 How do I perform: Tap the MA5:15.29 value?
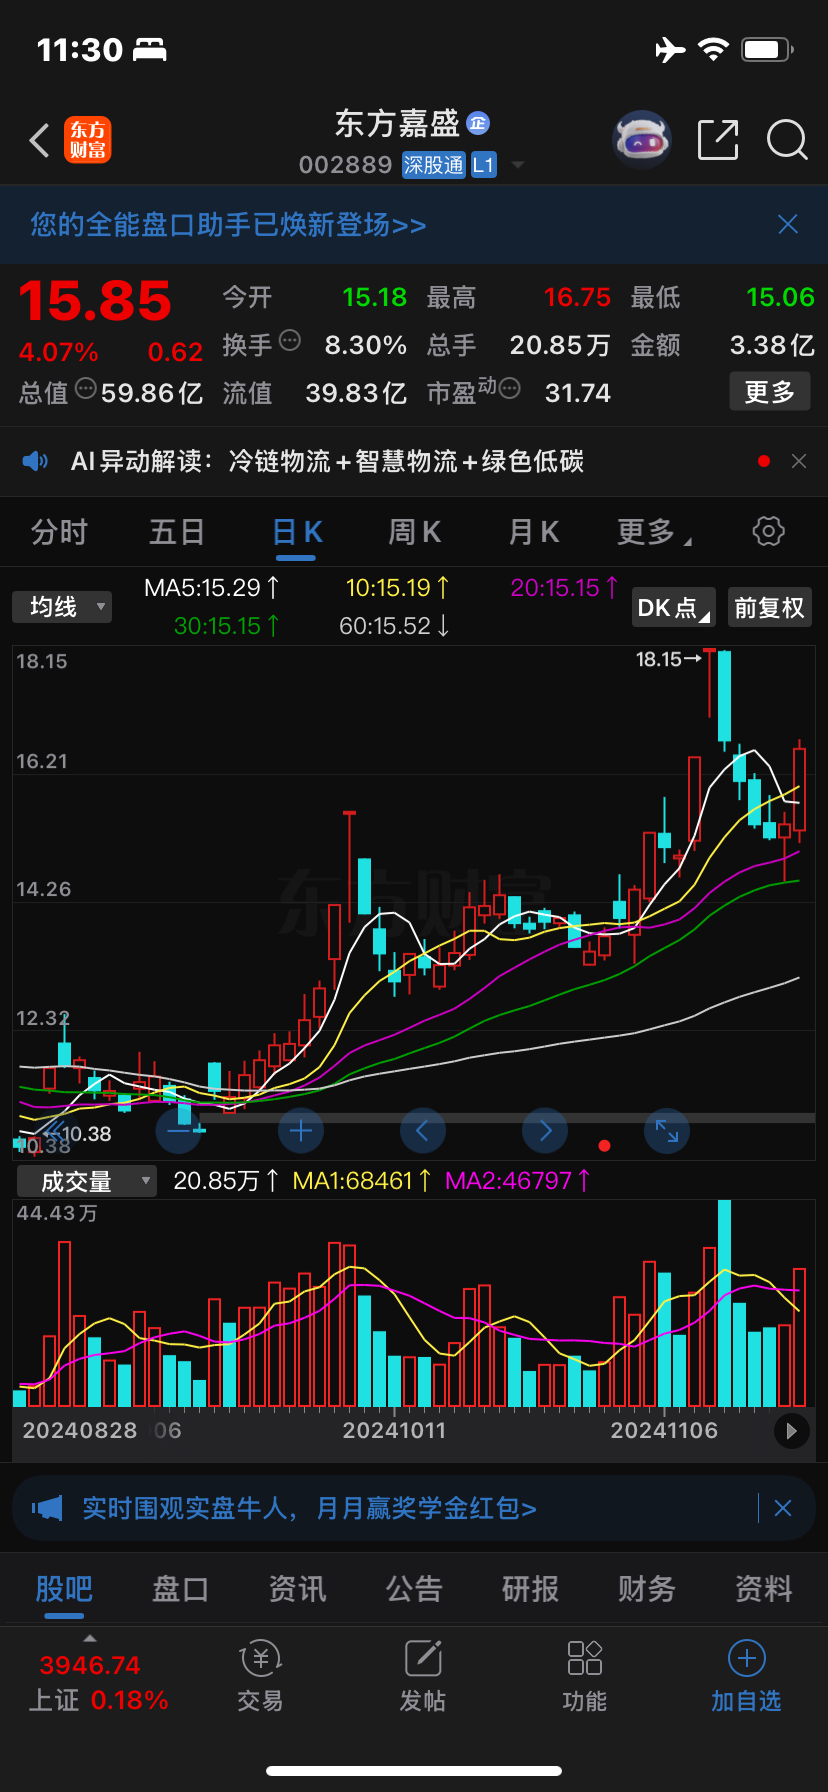212,588
